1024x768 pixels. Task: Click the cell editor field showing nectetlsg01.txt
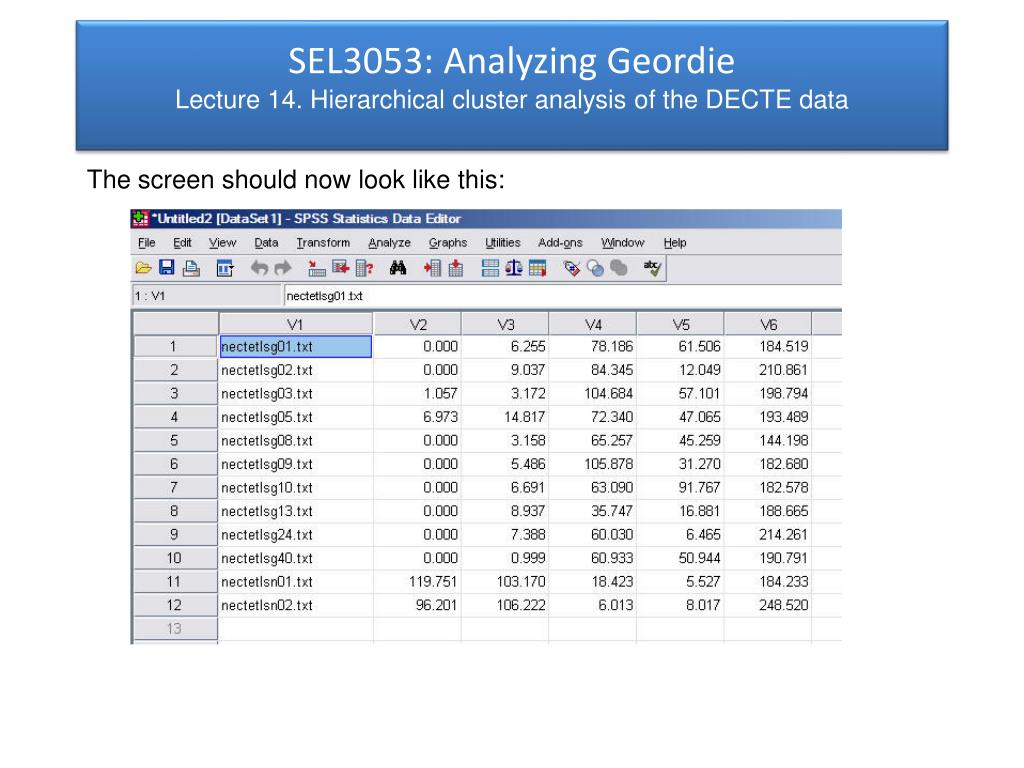(562, 296)
